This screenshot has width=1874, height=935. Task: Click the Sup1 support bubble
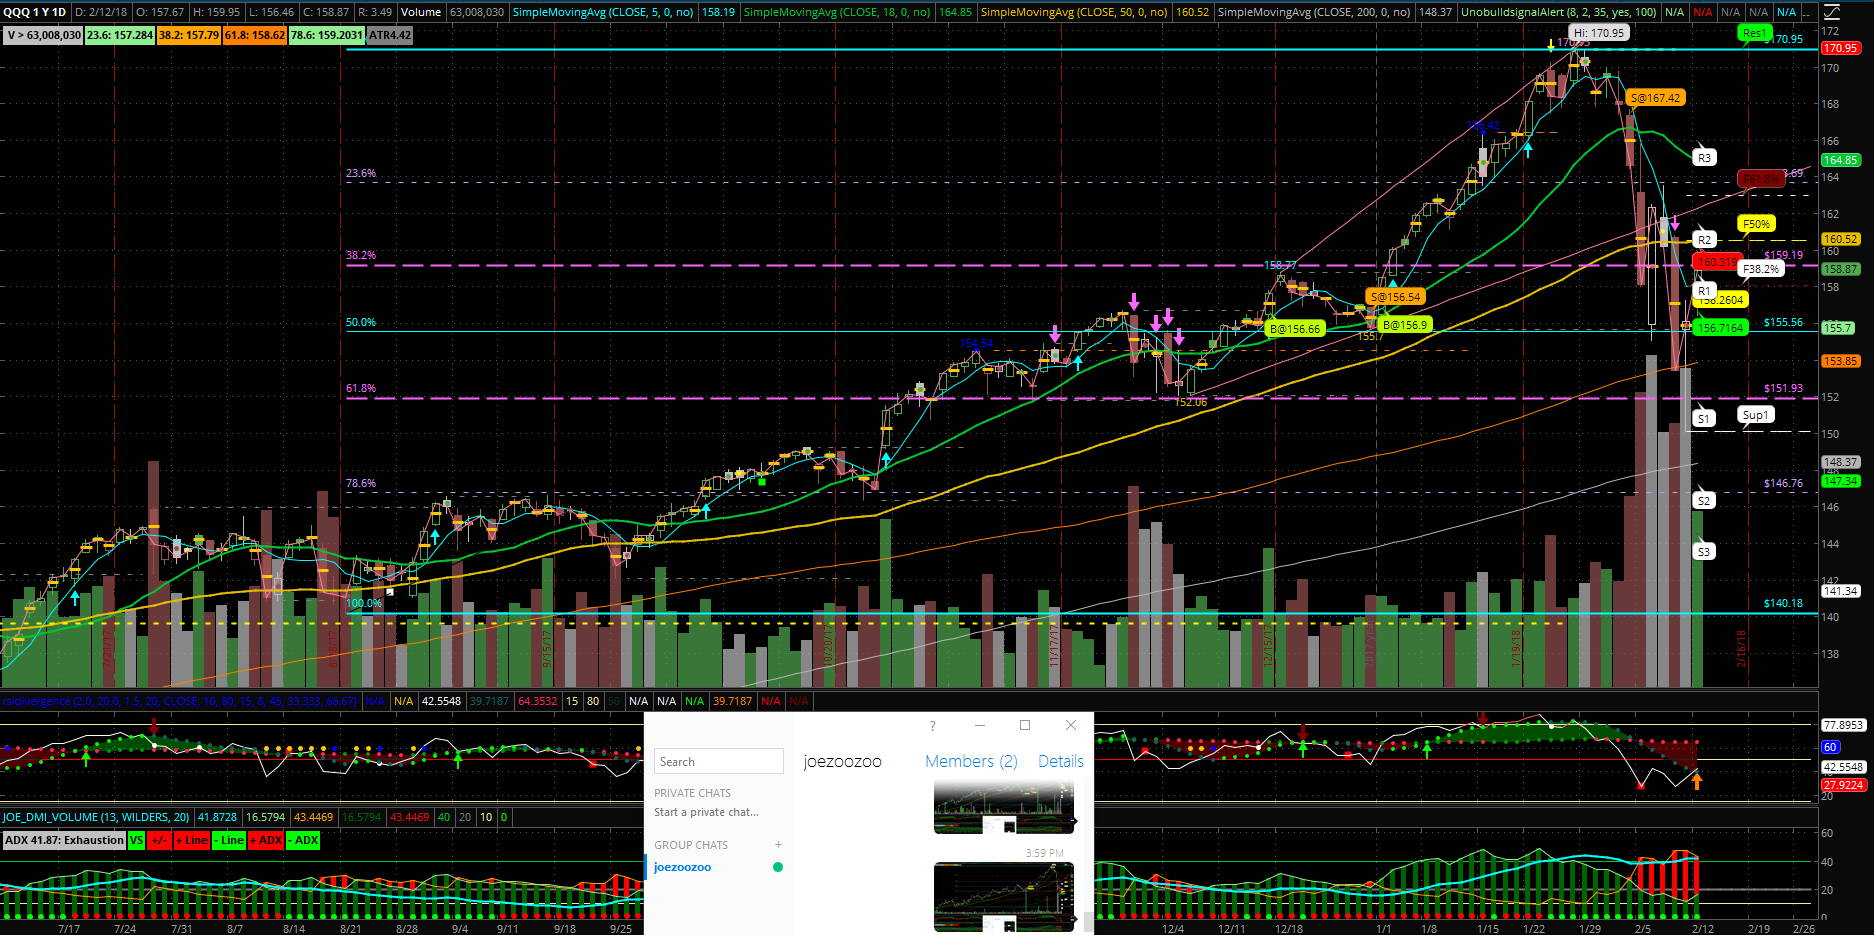point(1755,415)
